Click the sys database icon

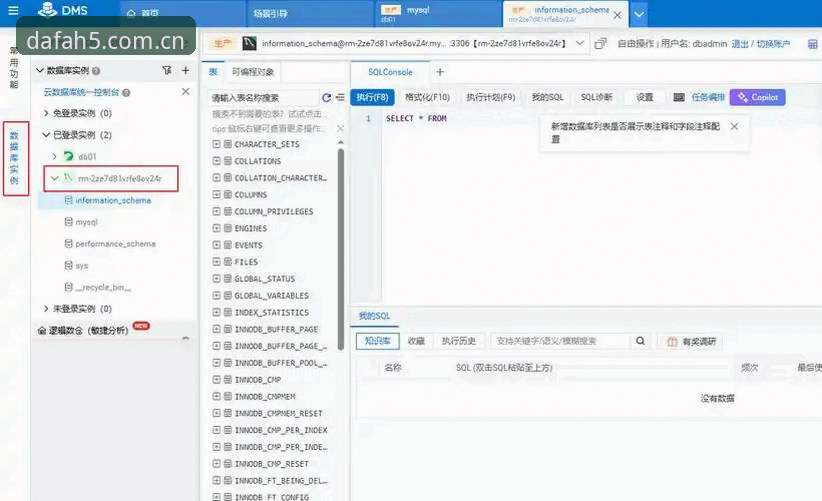pos(68,266)
